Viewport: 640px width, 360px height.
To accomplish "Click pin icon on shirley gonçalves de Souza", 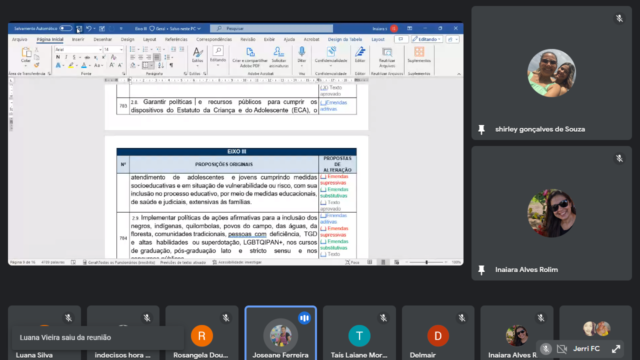I will [481, 130].
